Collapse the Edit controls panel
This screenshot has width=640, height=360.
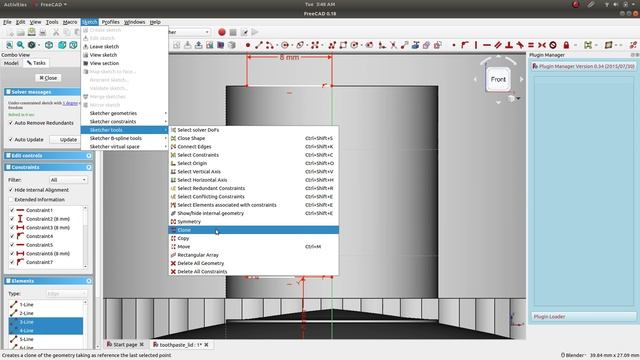(89, 156)
